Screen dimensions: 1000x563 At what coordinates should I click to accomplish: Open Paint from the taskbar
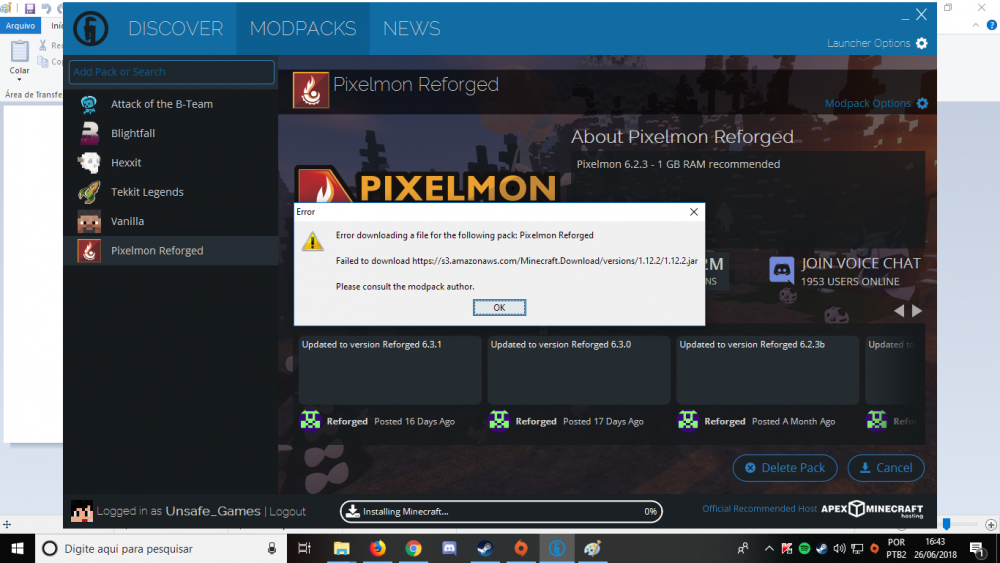[592, 548]
